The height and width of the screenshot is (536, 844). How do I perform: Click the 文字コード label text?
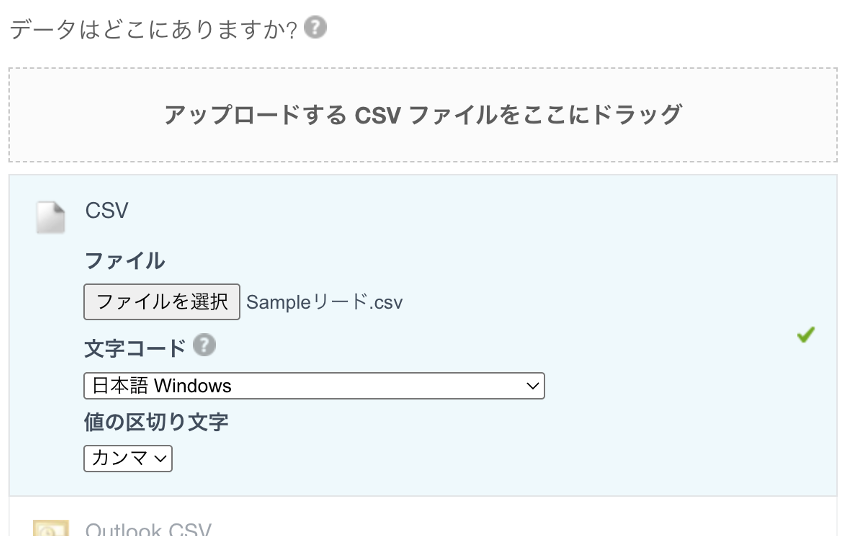point(135,349)
